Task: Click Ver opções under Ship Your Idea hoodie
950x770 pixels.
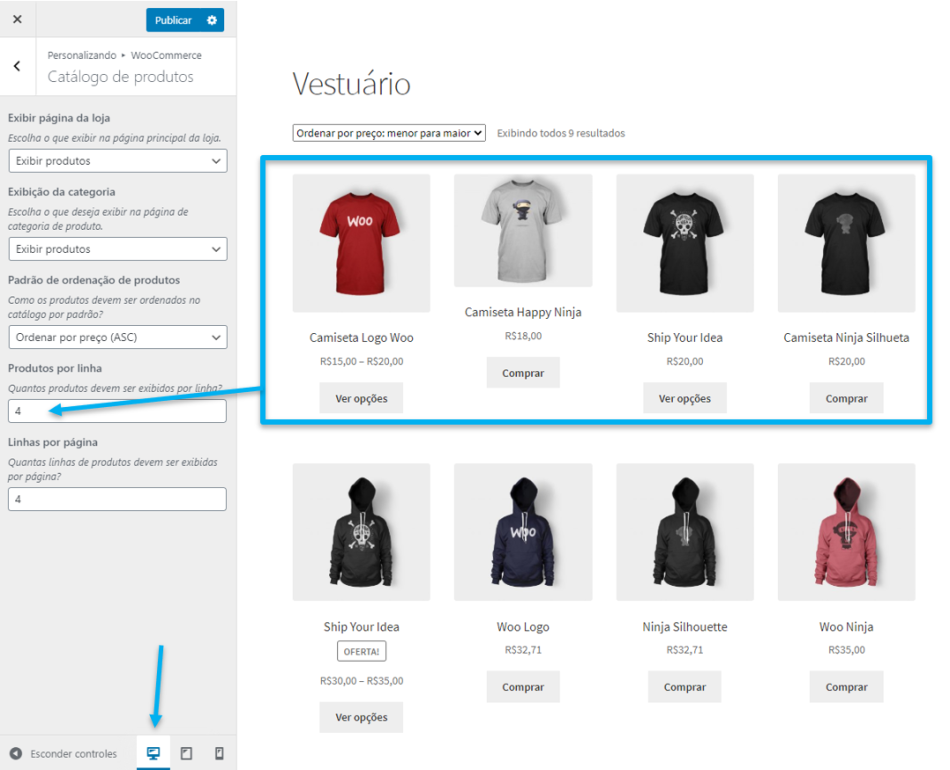Action: (x=361, y=717)
